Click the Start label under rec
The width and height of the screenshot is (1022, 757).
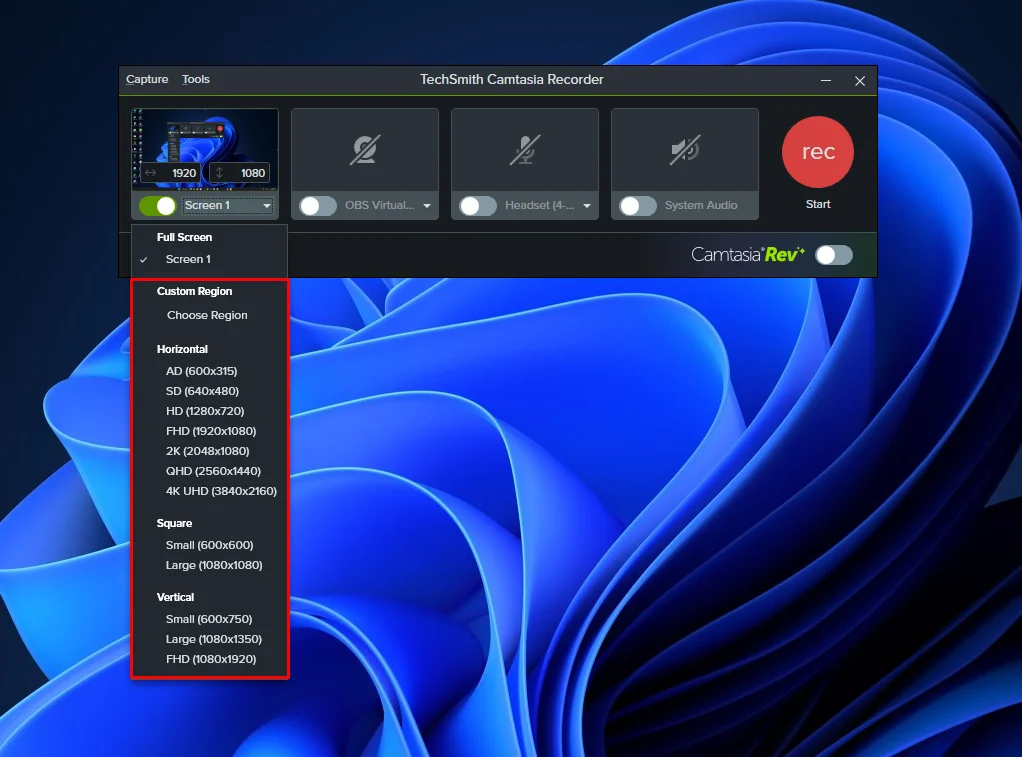[818, 204]
